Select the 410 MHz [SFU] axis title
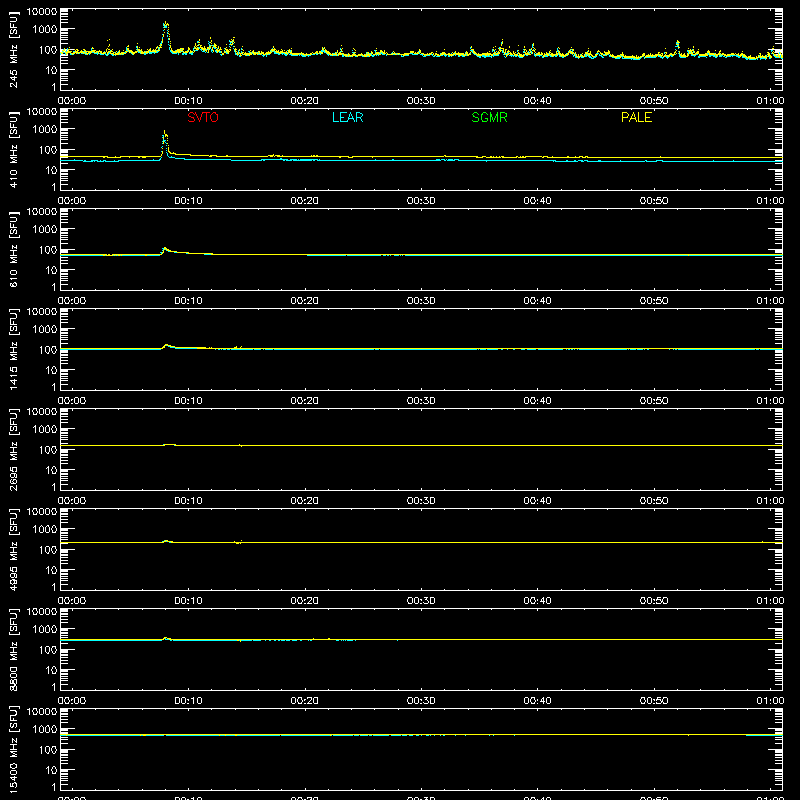This screenshot has width=800, height=800. (14, 149)
